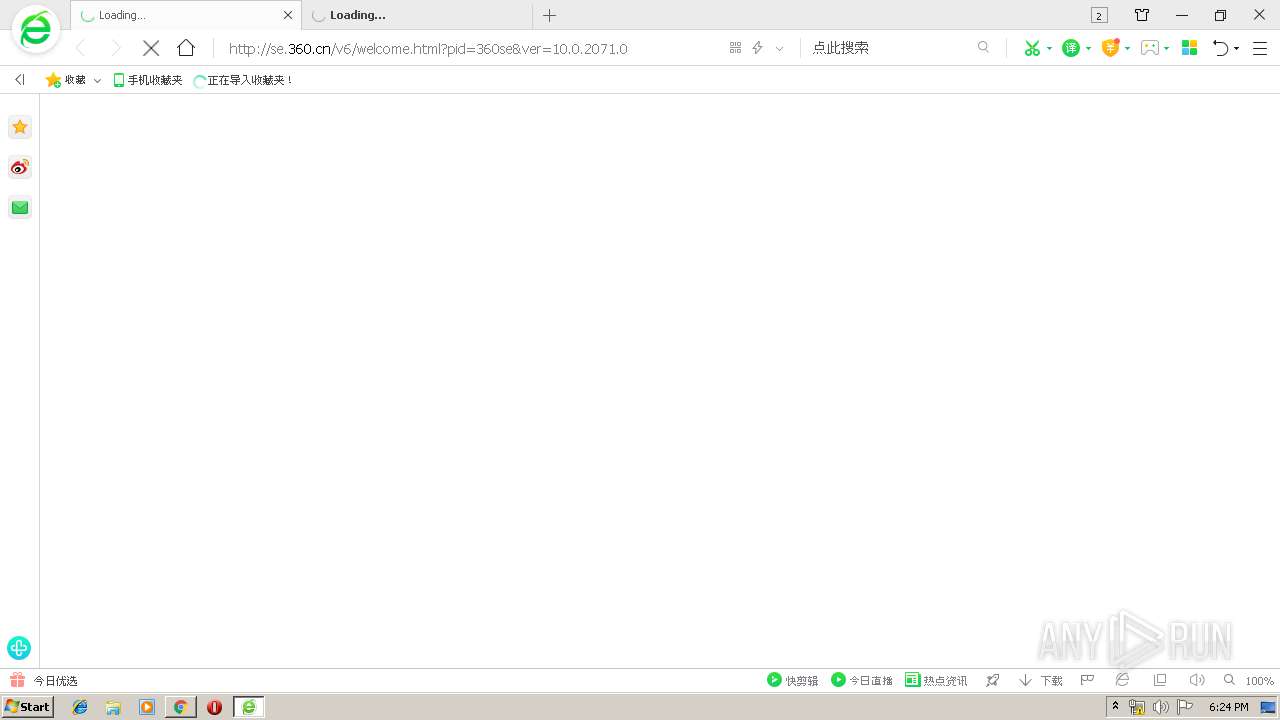Click the 100% zoom level

(x=1259, y=681)
